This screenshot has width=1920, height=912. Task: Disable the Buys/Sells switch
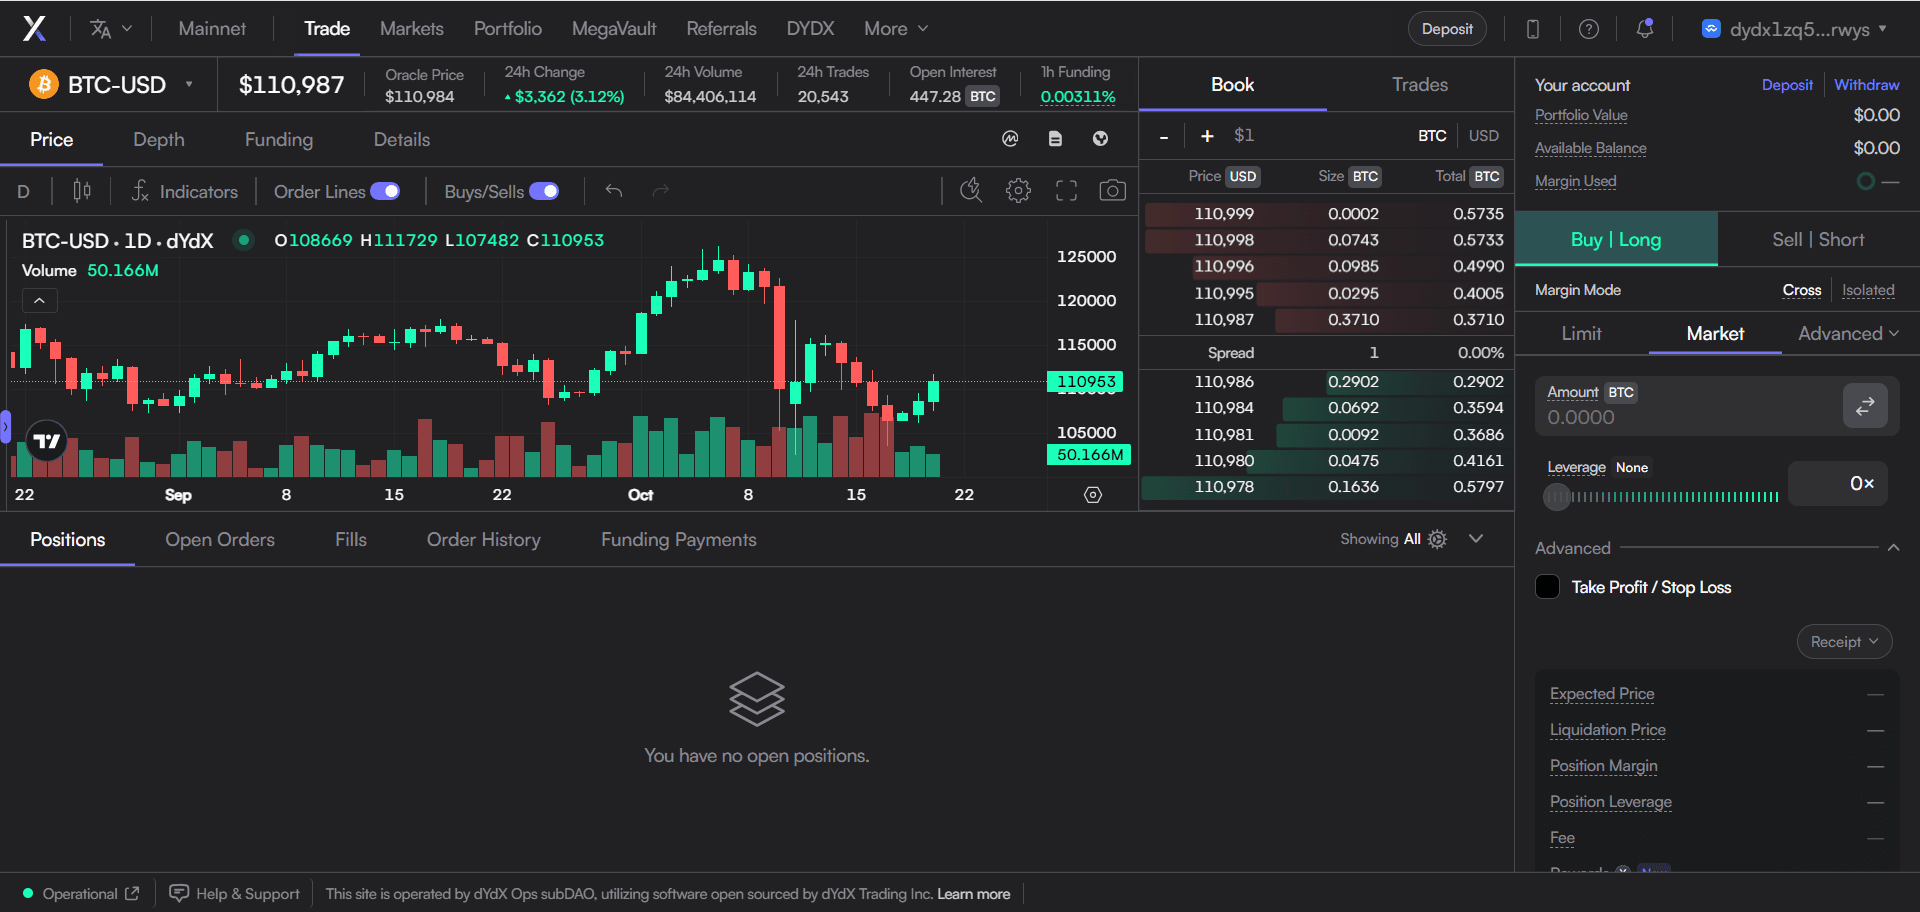(x=544, y=191)
